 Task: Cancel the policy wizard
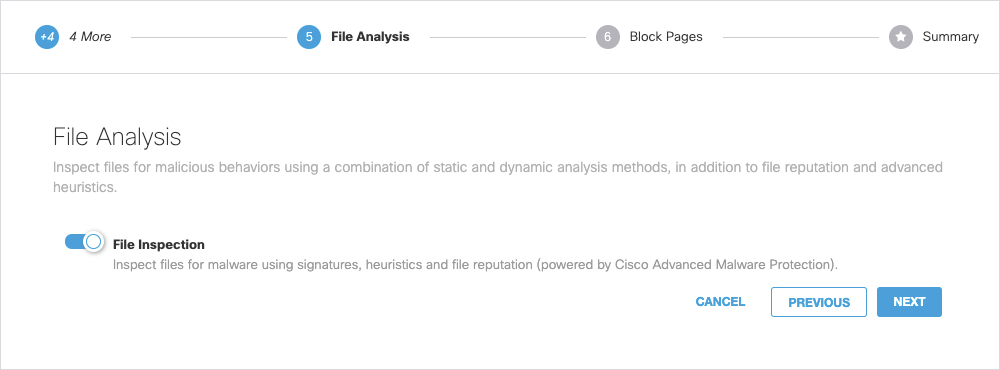tap(720, 302)
